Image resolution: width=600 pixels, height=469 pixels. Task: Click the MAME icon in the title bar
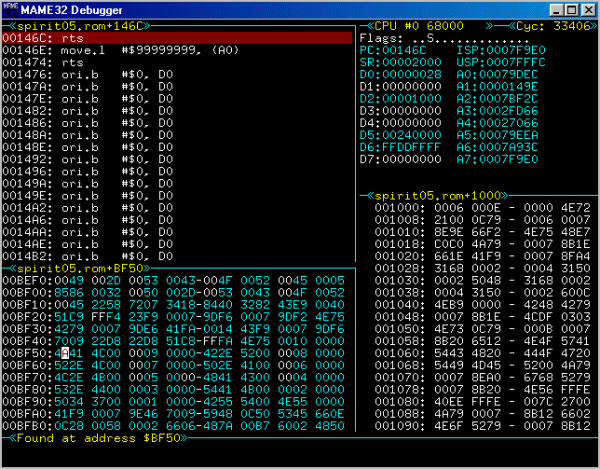[x=11, y=10]
